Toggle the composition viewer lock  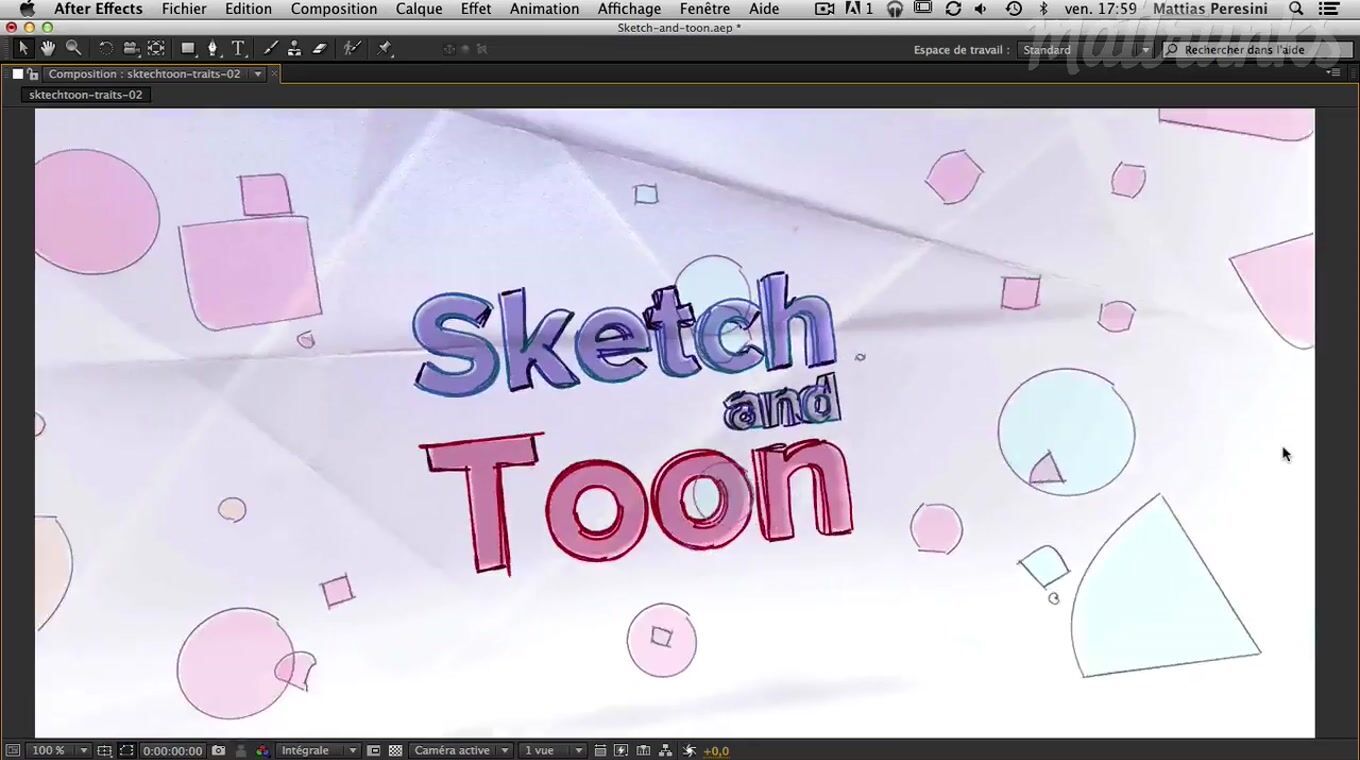(x=33, y=74)
